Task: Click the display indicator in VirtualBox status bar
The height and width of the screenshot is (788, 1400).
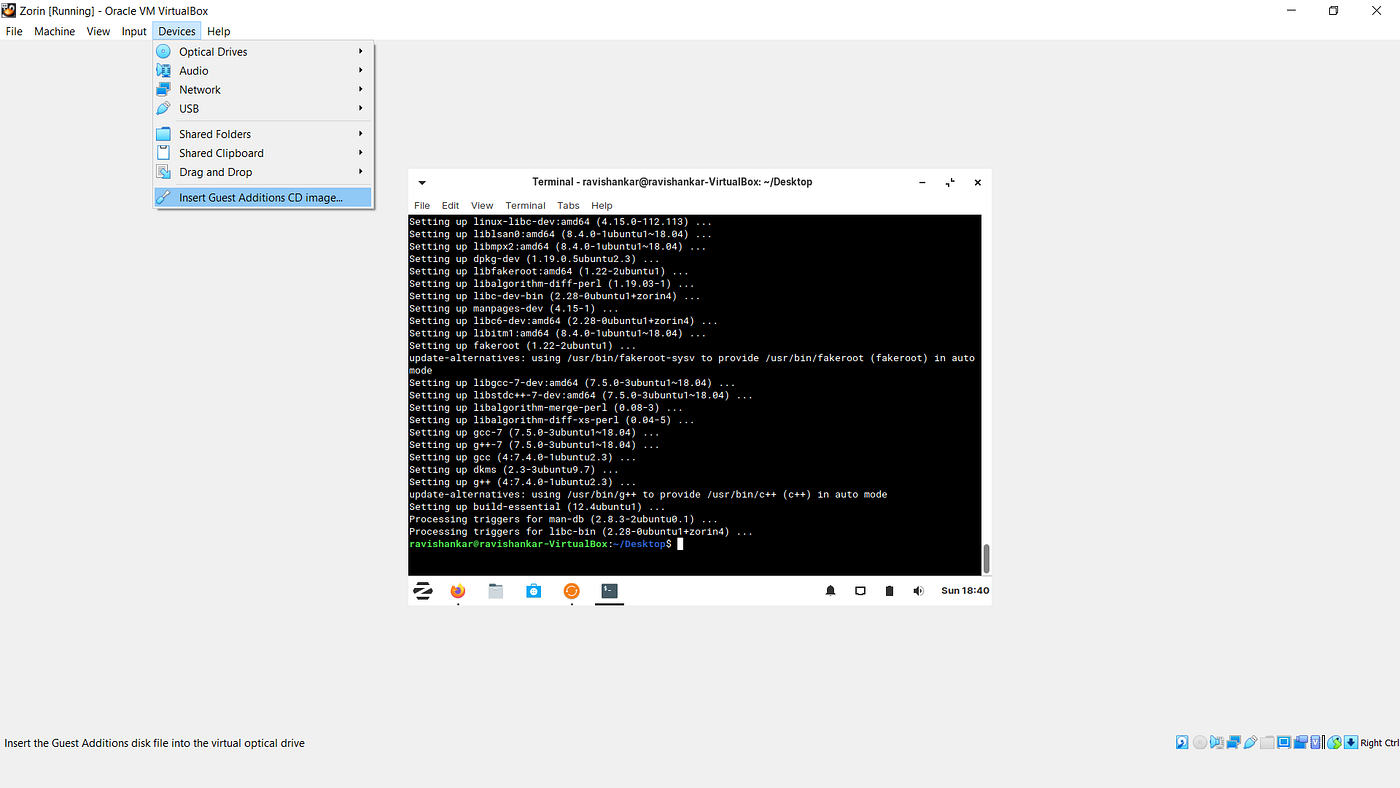Action: [x=1284, y=742]
